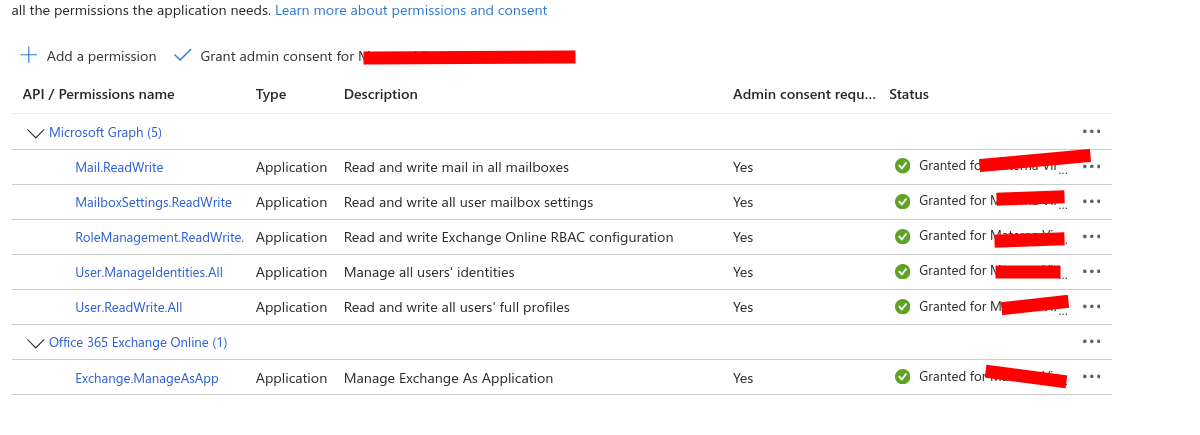This screenshot has height=435, width=1200.
Task: Open the ellipsis menu for the Exchange.ManageAsApp row
Action: coord(1091,377)
